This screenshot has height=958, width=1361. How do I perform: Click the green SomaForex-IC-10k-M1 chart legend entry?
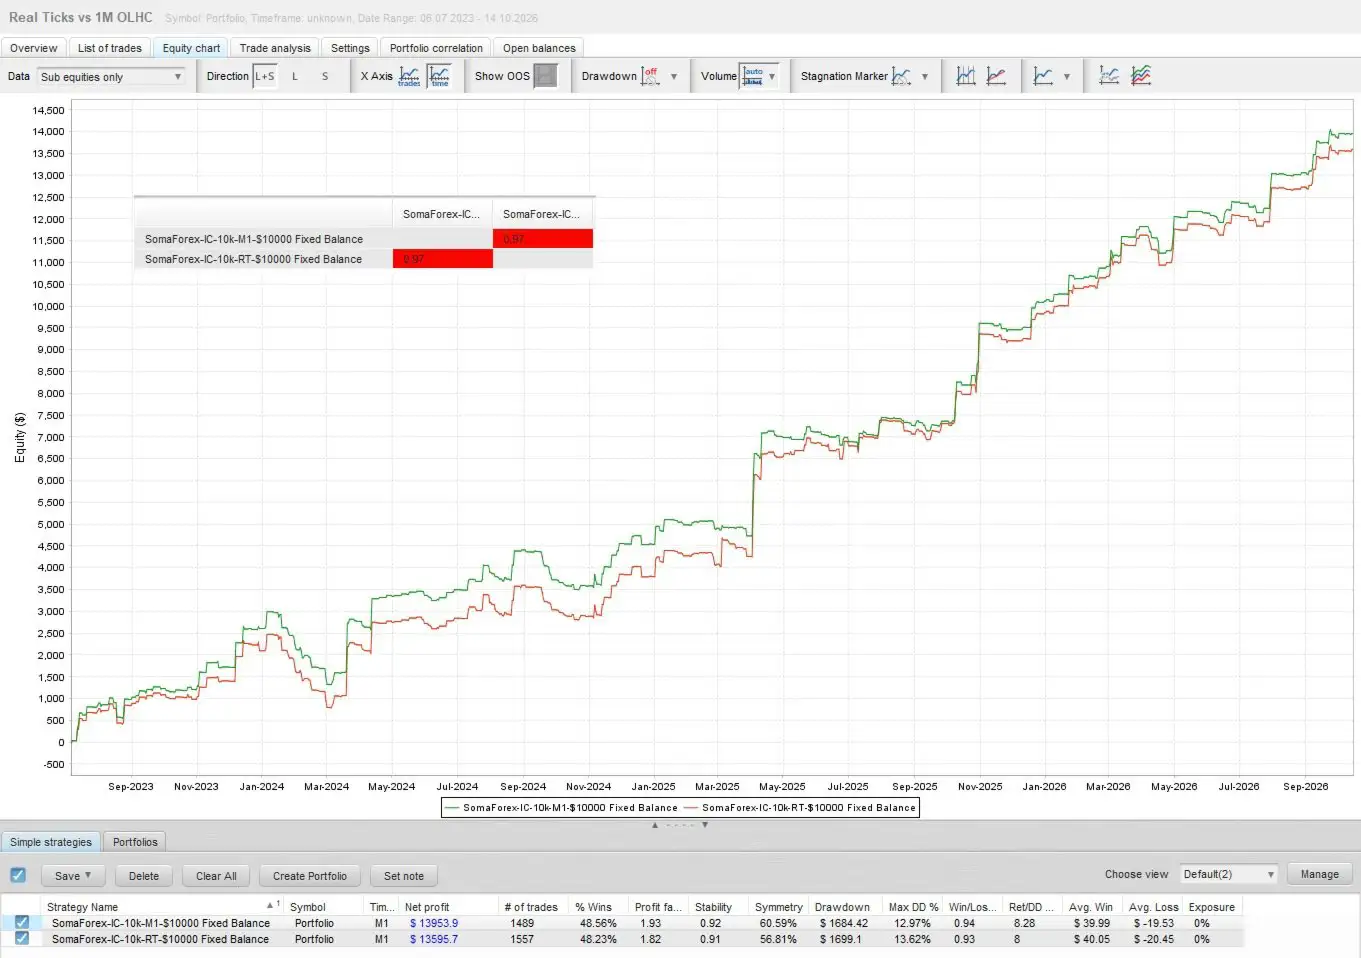coord(561,808)
